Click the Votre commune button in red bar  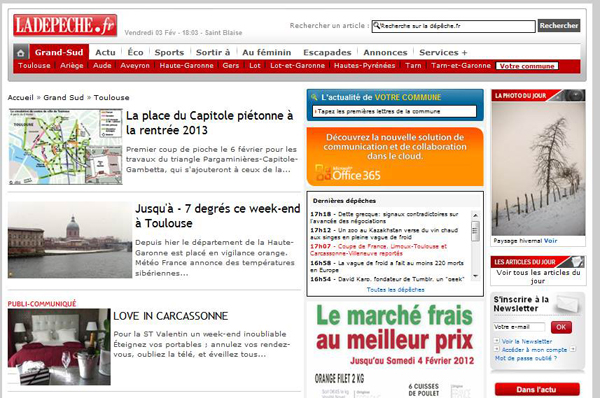click(527, 66)
